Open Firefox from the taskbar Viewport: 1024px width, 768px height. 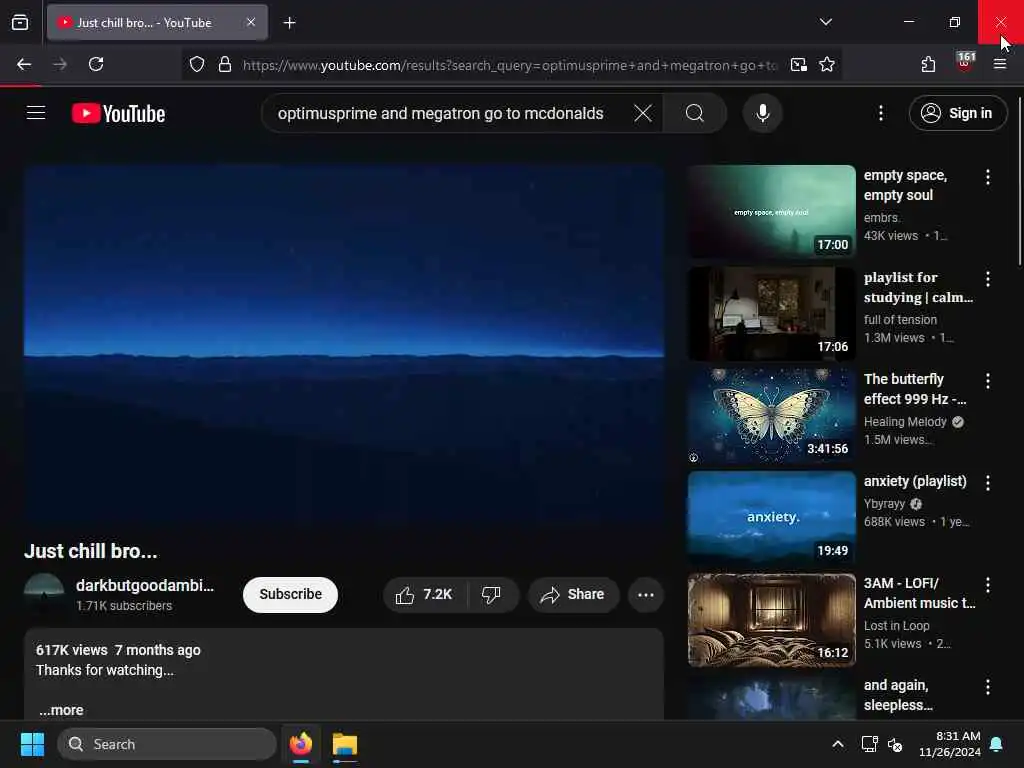pyautogui.click(x=301, y=744)
